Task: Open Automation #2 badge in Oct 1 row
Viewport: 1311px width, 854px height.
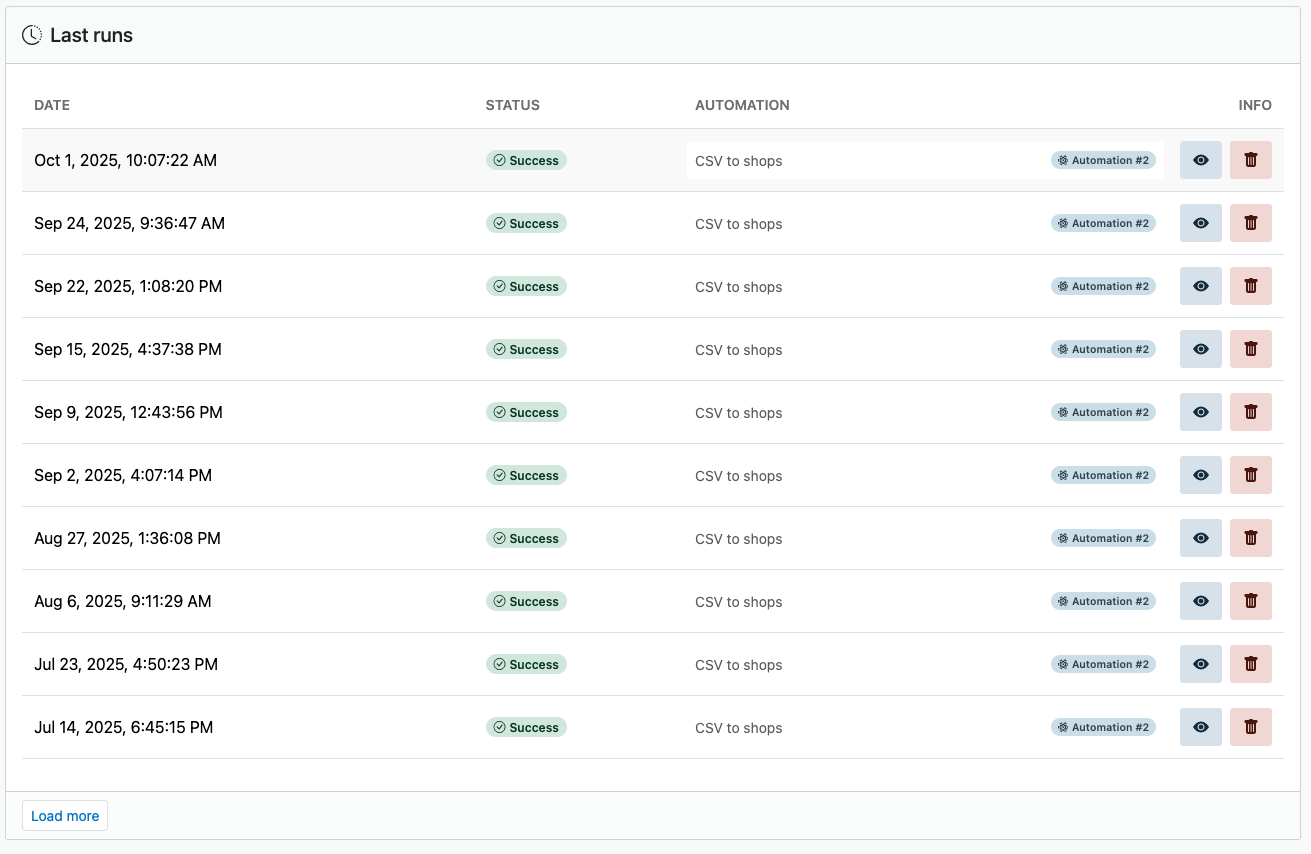Action: (1103, 160)
